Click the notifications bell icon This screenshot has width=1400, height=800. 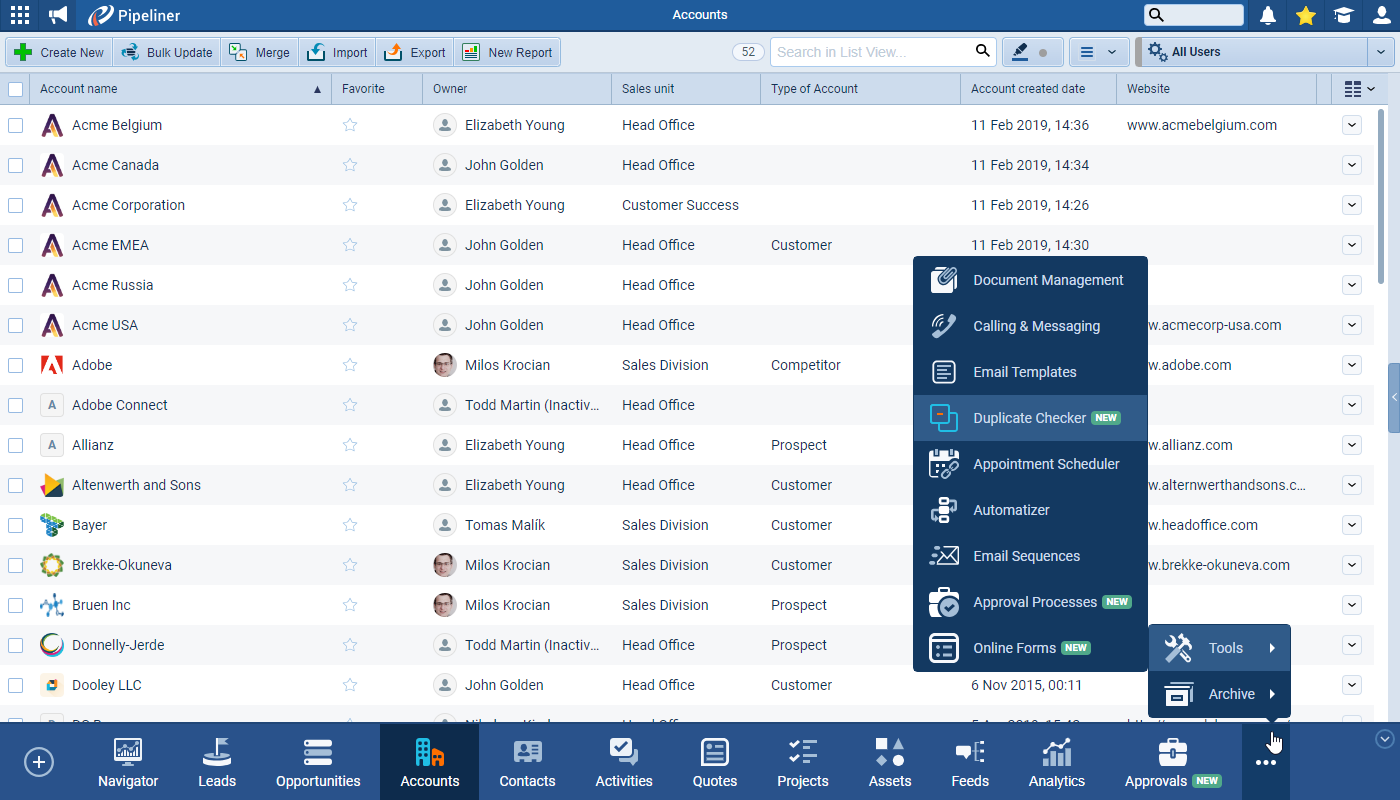pos(1268,15)
